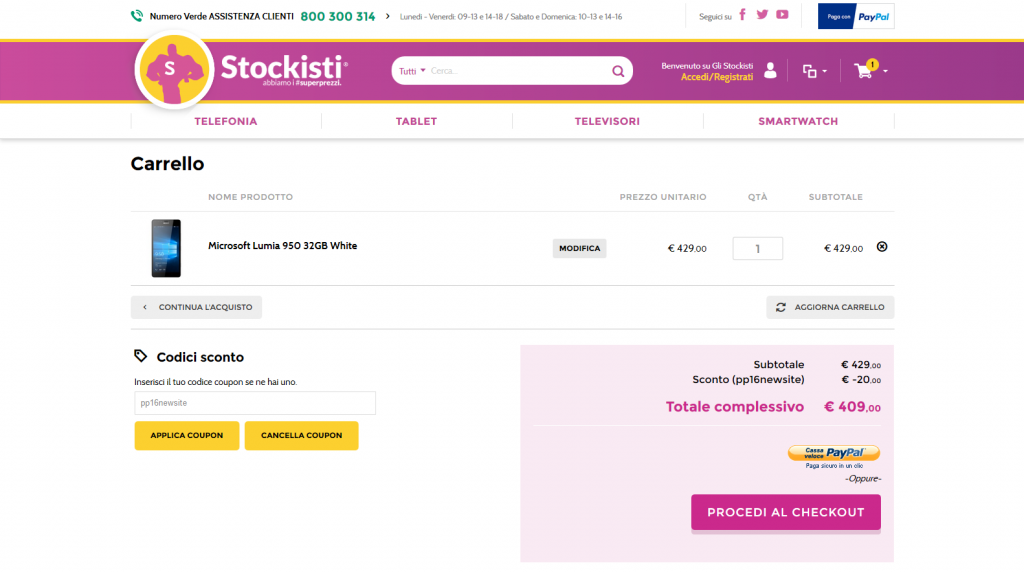Click the green phone assistance icon

(136, 16)
